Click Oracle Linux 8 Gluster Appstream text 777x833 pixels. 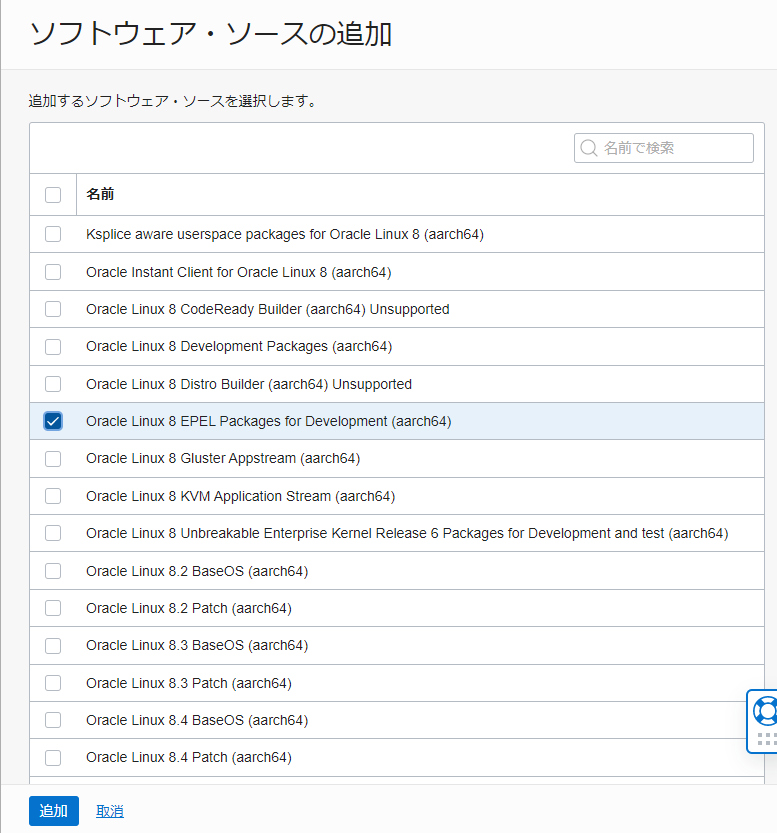(x=223, y=458)
